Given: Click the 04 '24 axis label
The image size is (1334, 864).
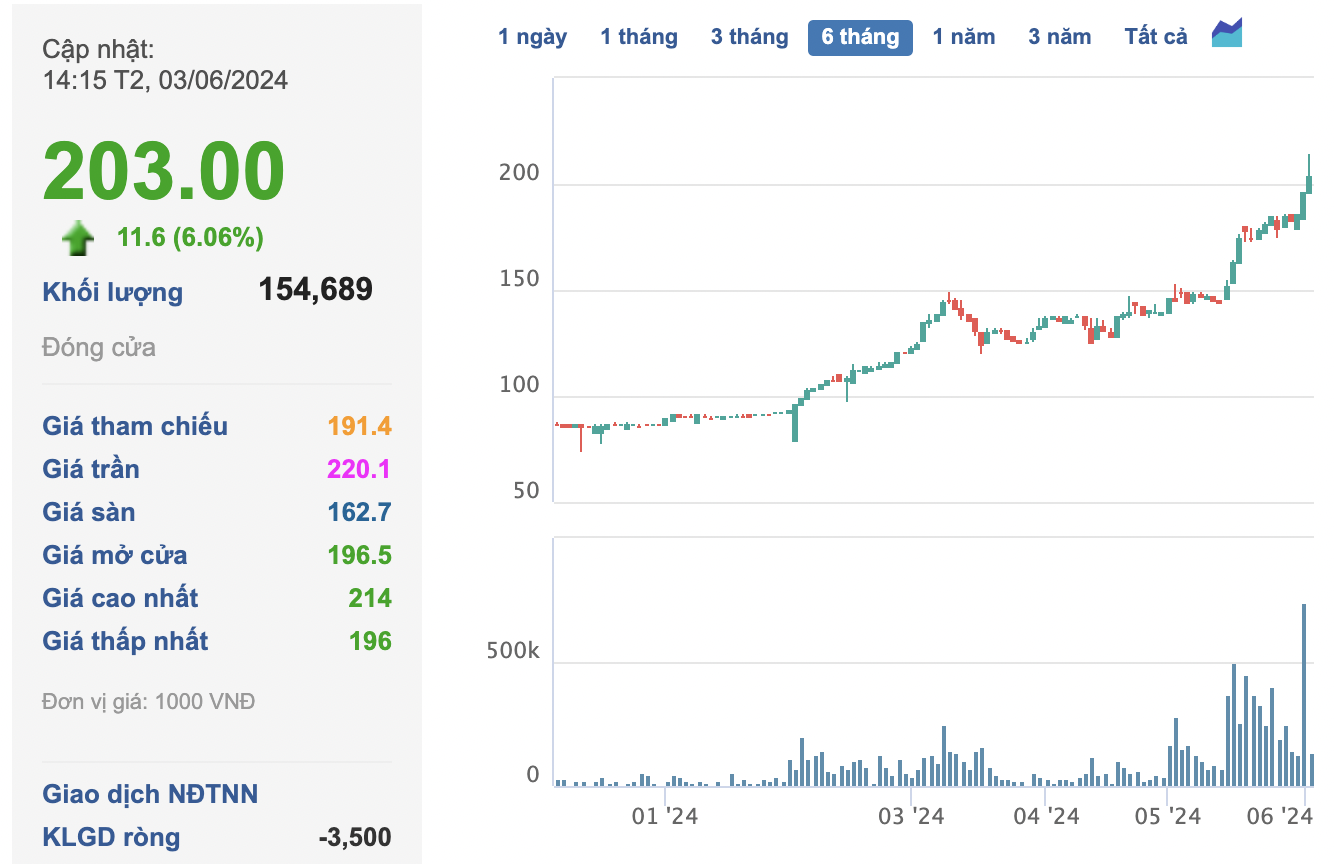Looking at the screenshot, I should point(1046,817).
